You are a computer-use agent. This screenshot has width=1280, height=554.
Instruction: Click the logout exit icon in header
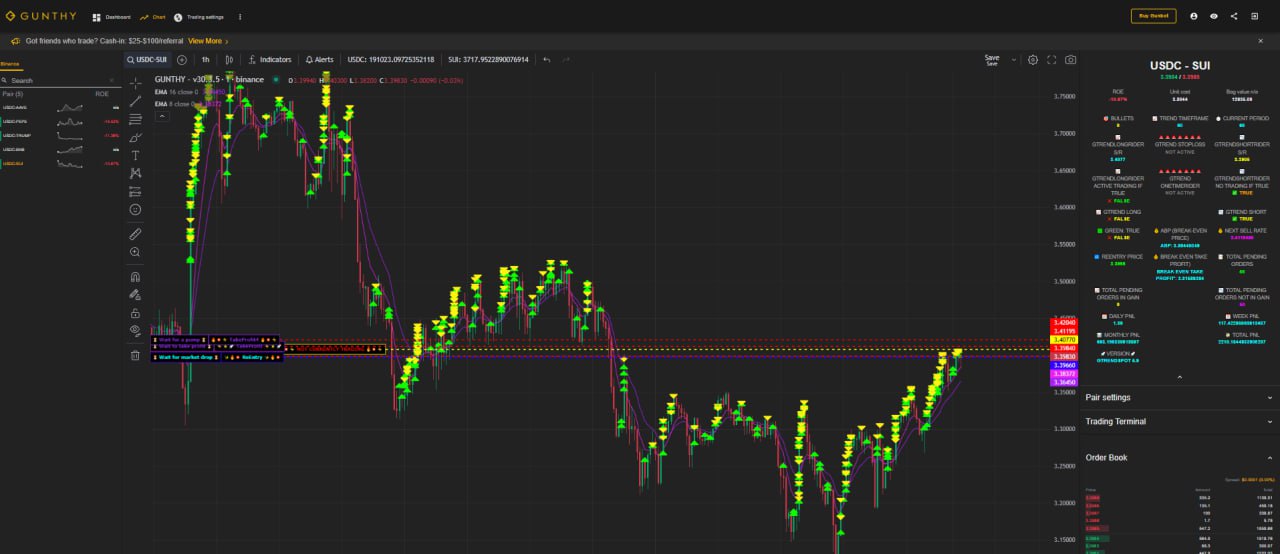pyautogui.click(x=1255, y=16)
